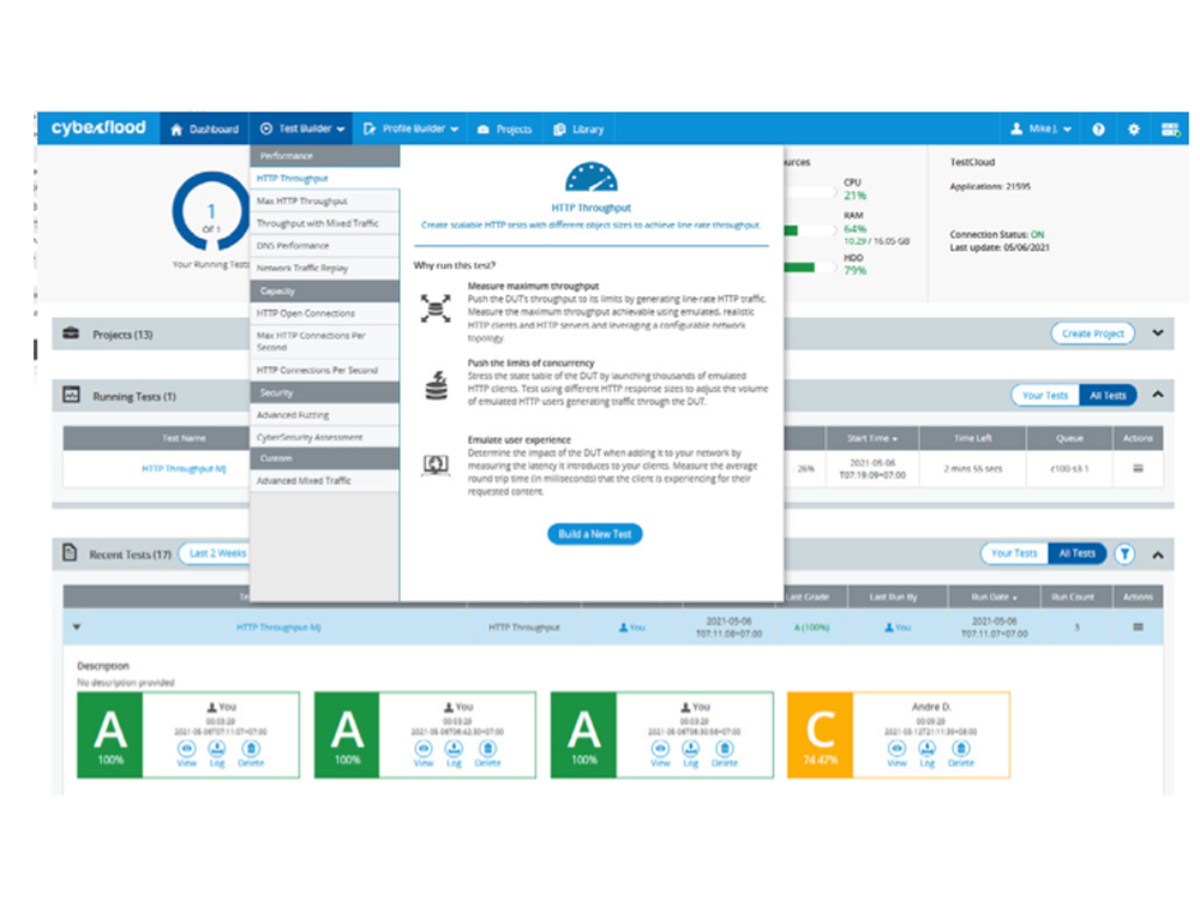Open the settings gear icon
The image size is (1200, 900).
pyautogui.click(x=1133, y=130)
